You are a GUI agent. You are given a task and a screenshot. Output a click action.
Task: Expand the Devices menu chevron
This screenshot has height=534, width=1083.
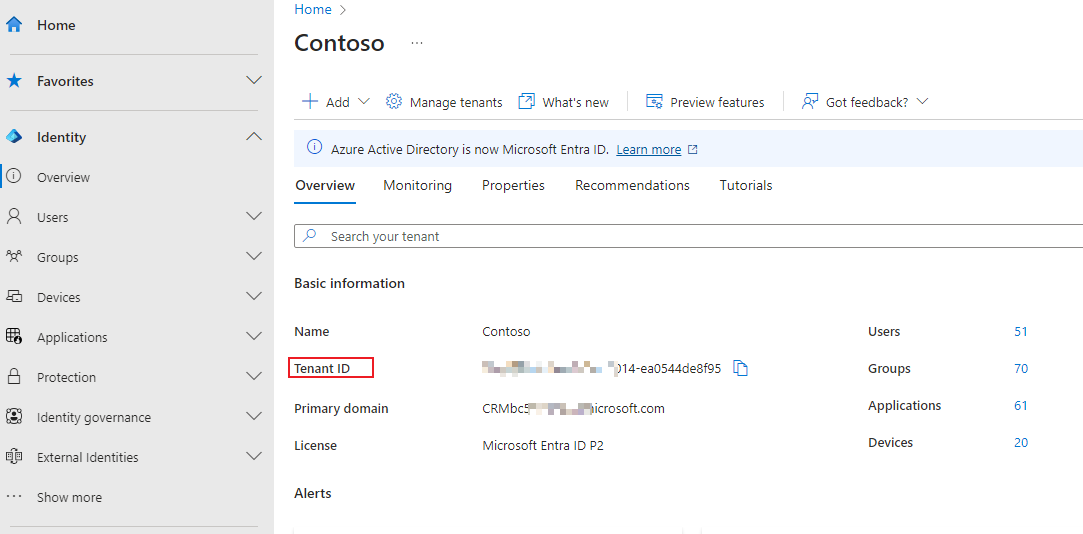(254, 296)
